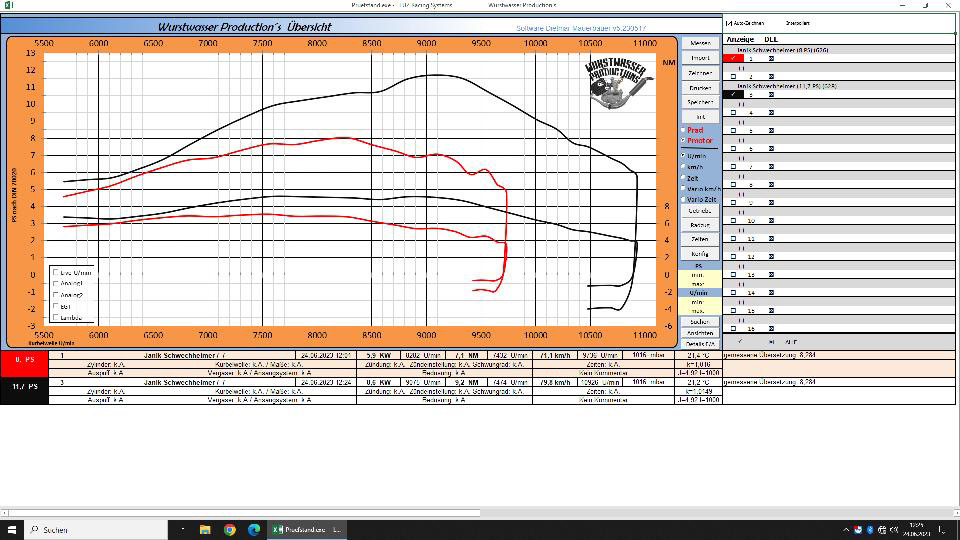Viewport: 960px width, 540px height.
Task: Launch Google Chrome from the taskbar
Action: (229, 529)
